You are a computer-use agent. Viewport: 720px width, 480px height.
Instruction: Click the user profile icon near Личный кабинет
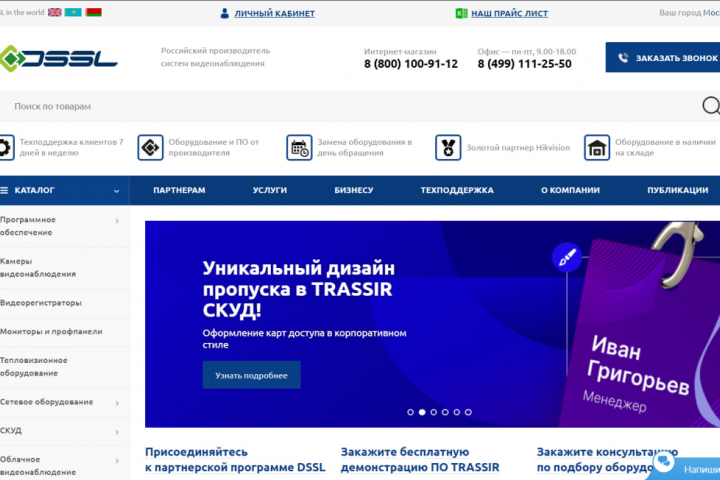pos(225,13)
